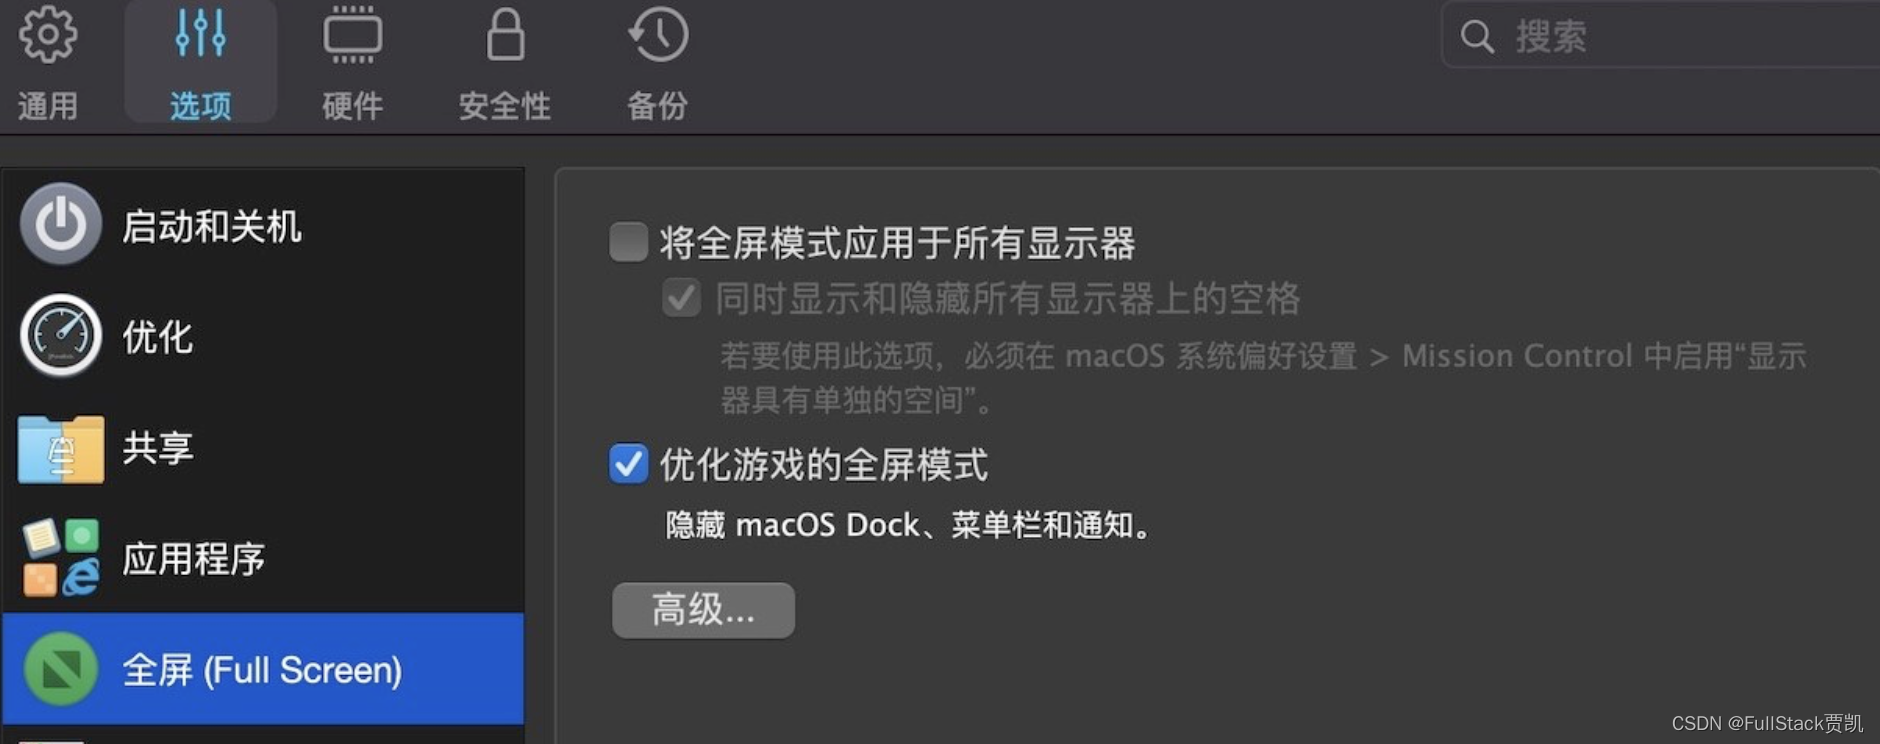Open the 通用 general gear icon
This screenshot has width=1880, height=744.
pos(47,35)
